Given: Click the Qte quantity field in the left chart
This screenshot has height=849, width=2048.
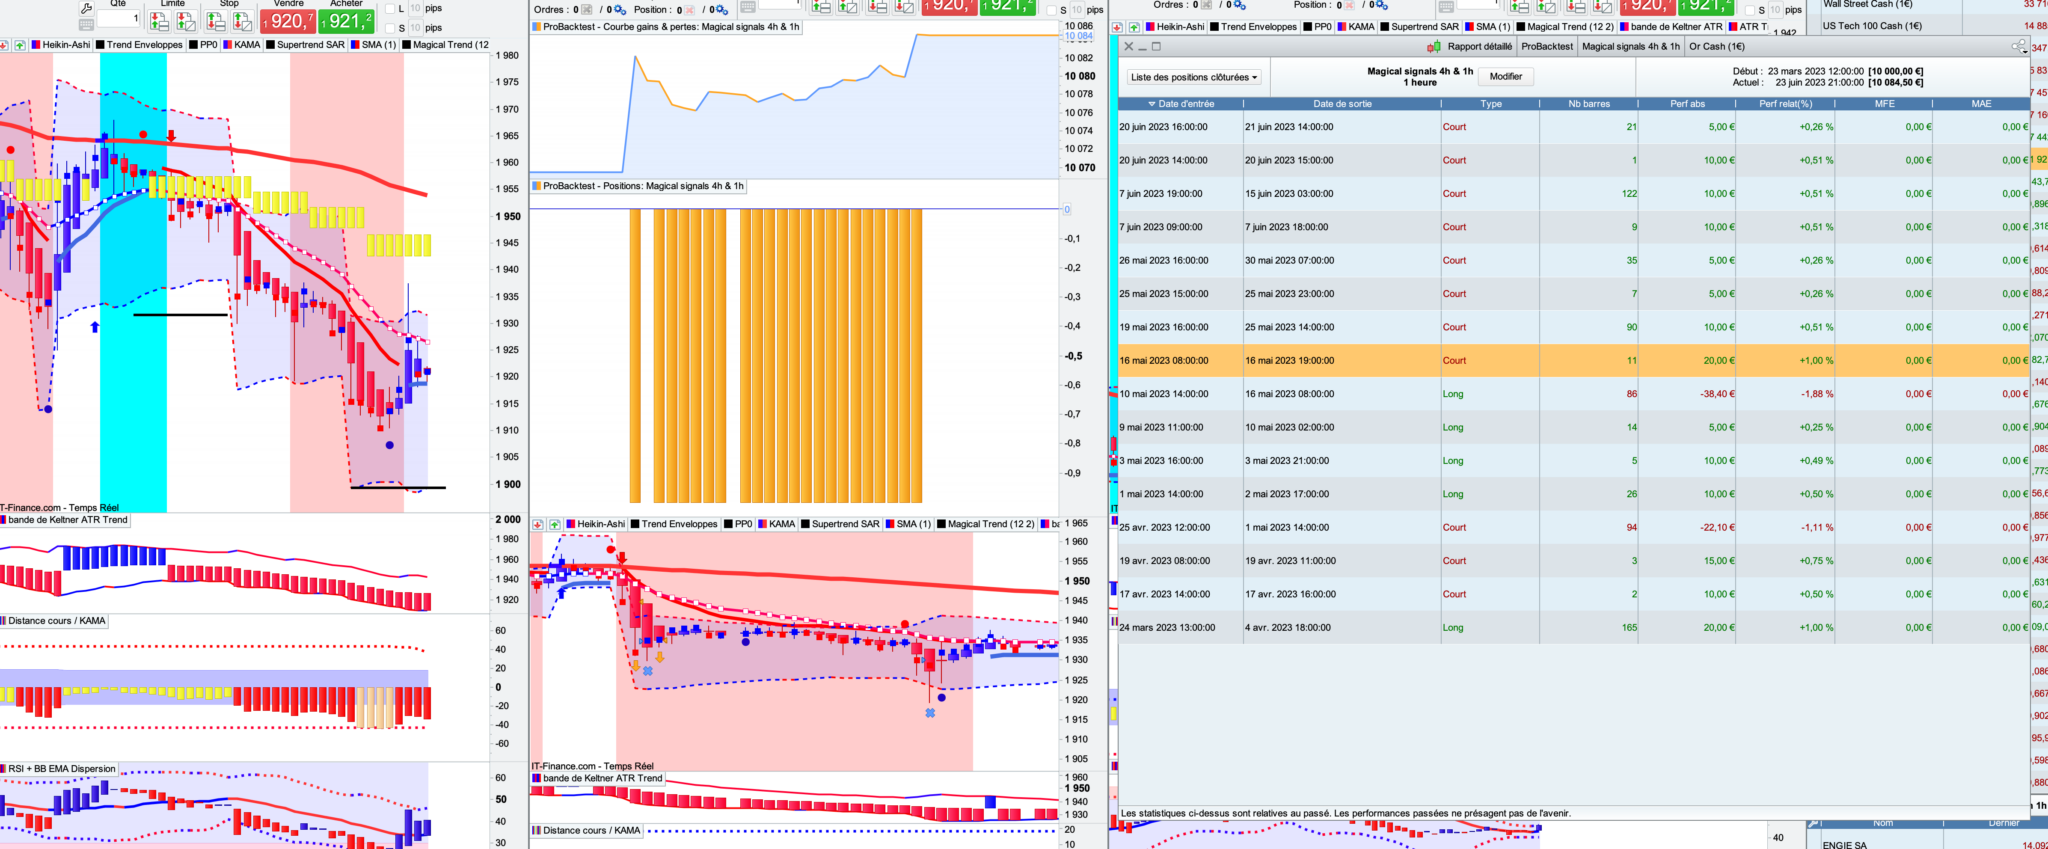Looking at the screenshot, I should coord(119,19).
